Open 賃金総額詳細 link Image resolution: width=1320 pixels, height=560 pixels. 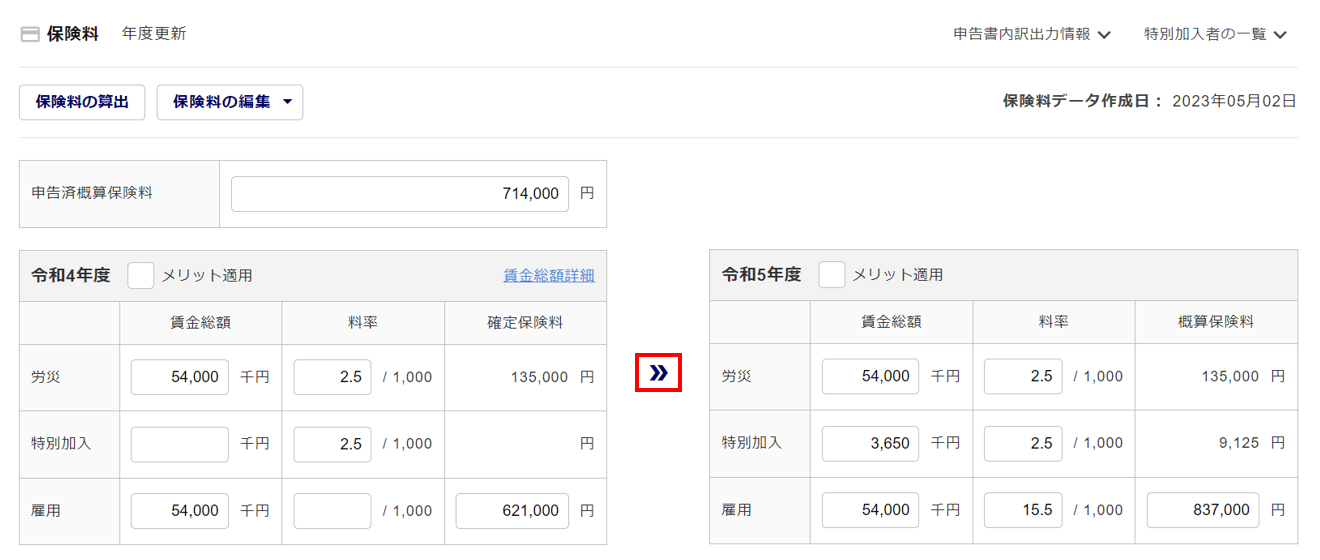[548, 275]
